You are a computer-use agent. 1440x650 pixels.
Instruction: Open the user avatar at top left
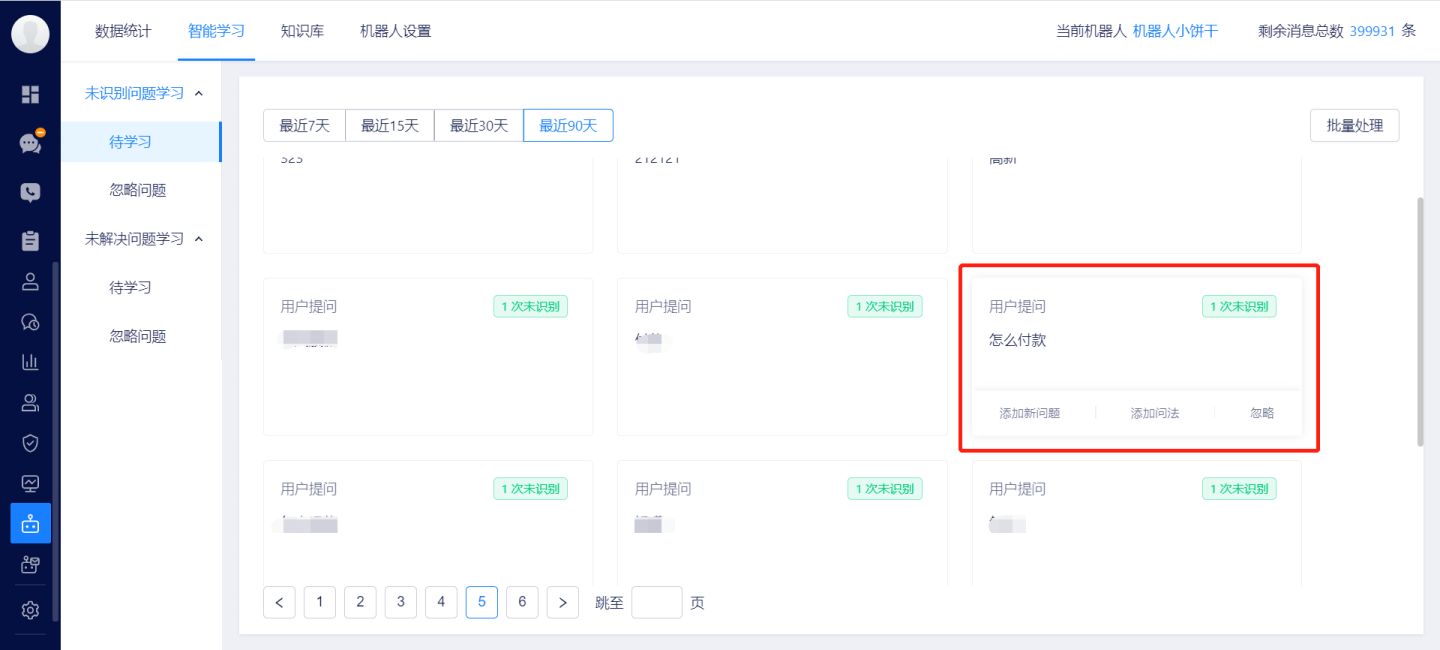pos(30,34)
